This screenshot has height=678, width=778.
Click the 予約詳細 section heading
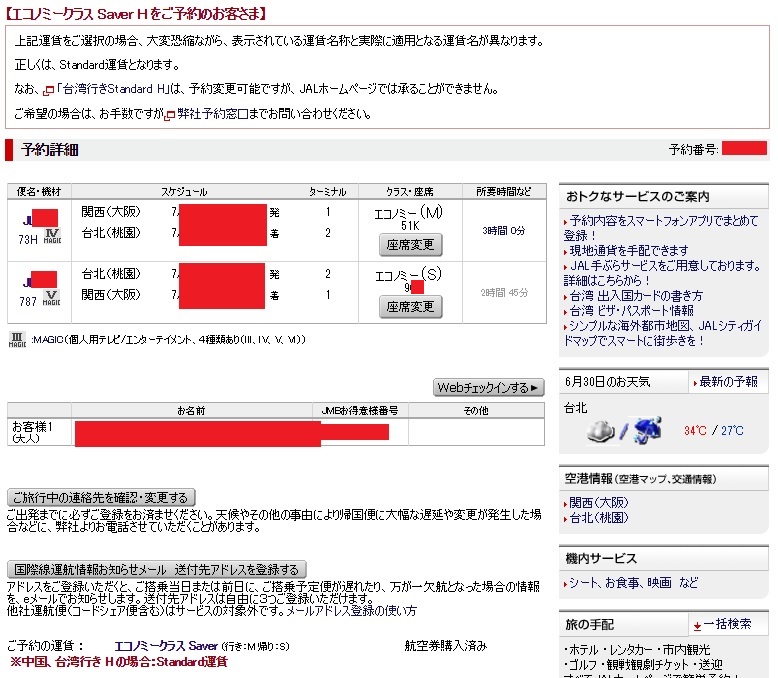click(50, 149)
